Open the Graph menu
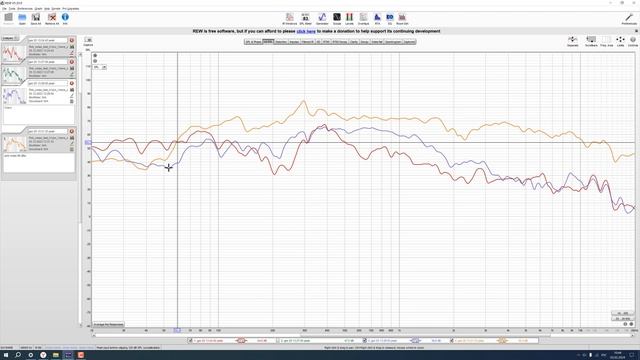The width and height of the screenshot is (640, 360). click(x=38, y=9)
